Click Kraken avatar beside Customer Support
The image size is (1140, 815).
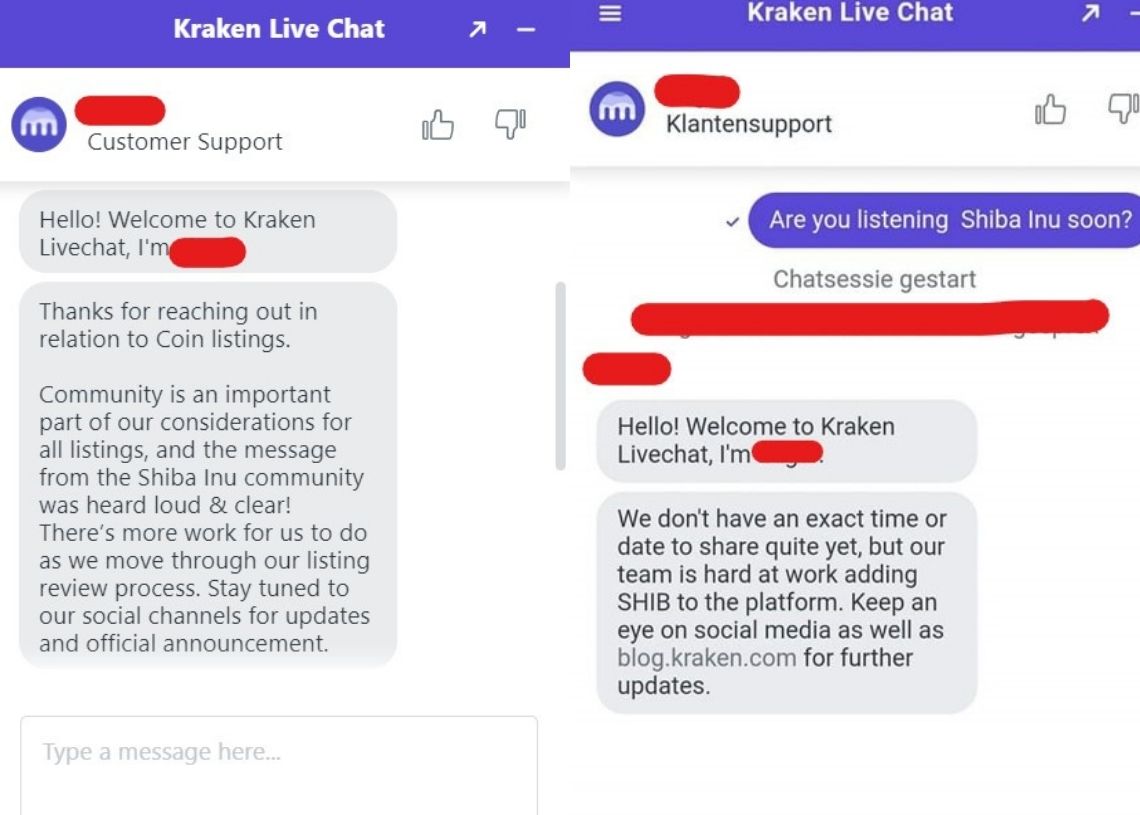point(39,124)
